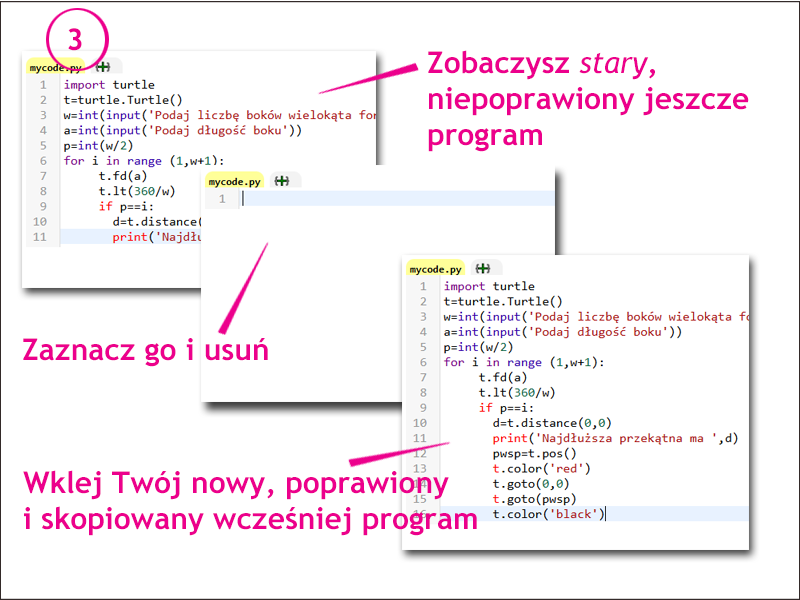Click line number 1 in the empty editor
The image size is (800, 600).
pyautogui.click(x=221, y=199)
